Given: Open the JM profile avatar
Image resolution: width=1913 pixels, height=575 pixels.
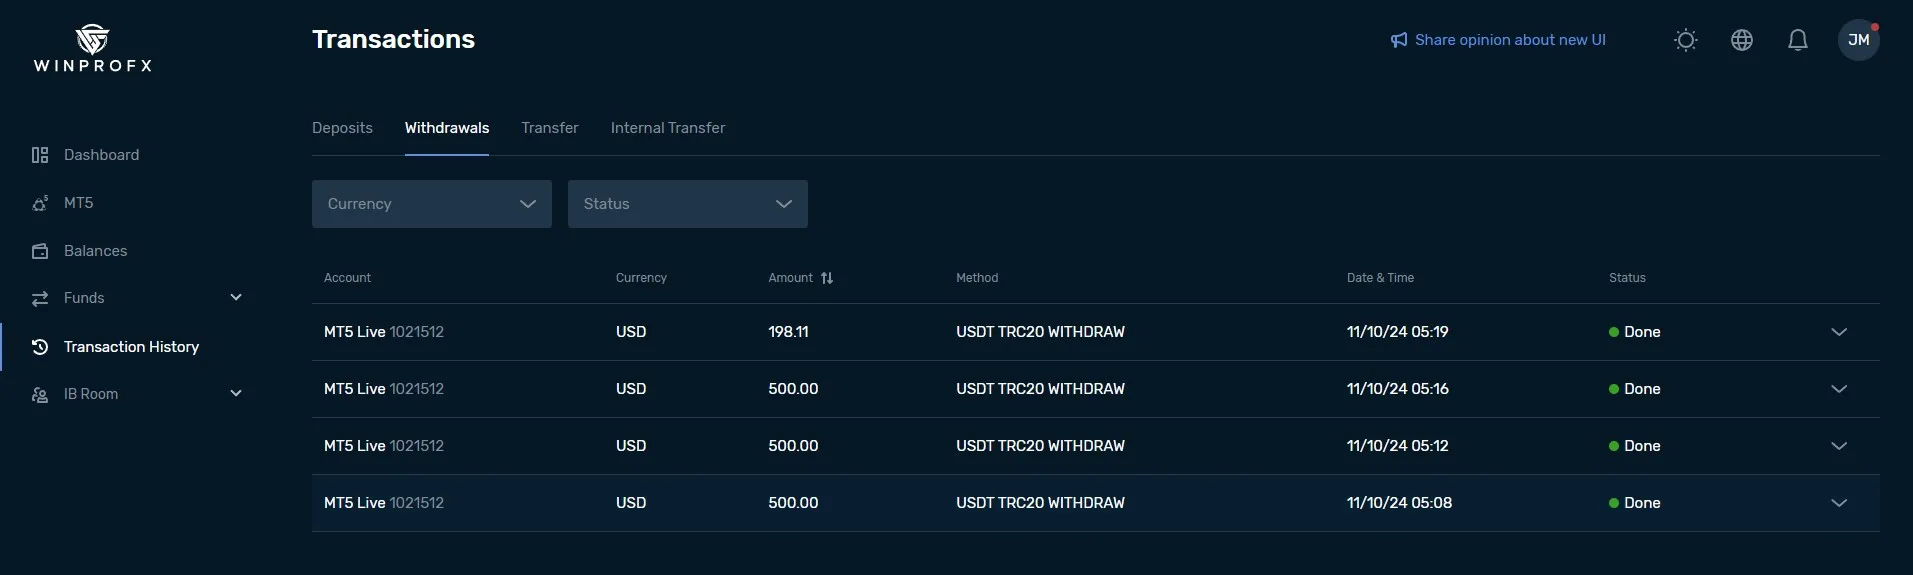Looking at the screenshot, I should (1858, 40).
